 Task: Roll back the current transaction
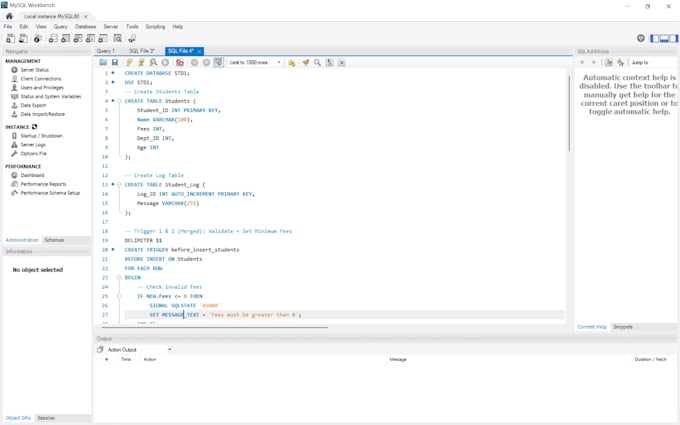[206, 62]
